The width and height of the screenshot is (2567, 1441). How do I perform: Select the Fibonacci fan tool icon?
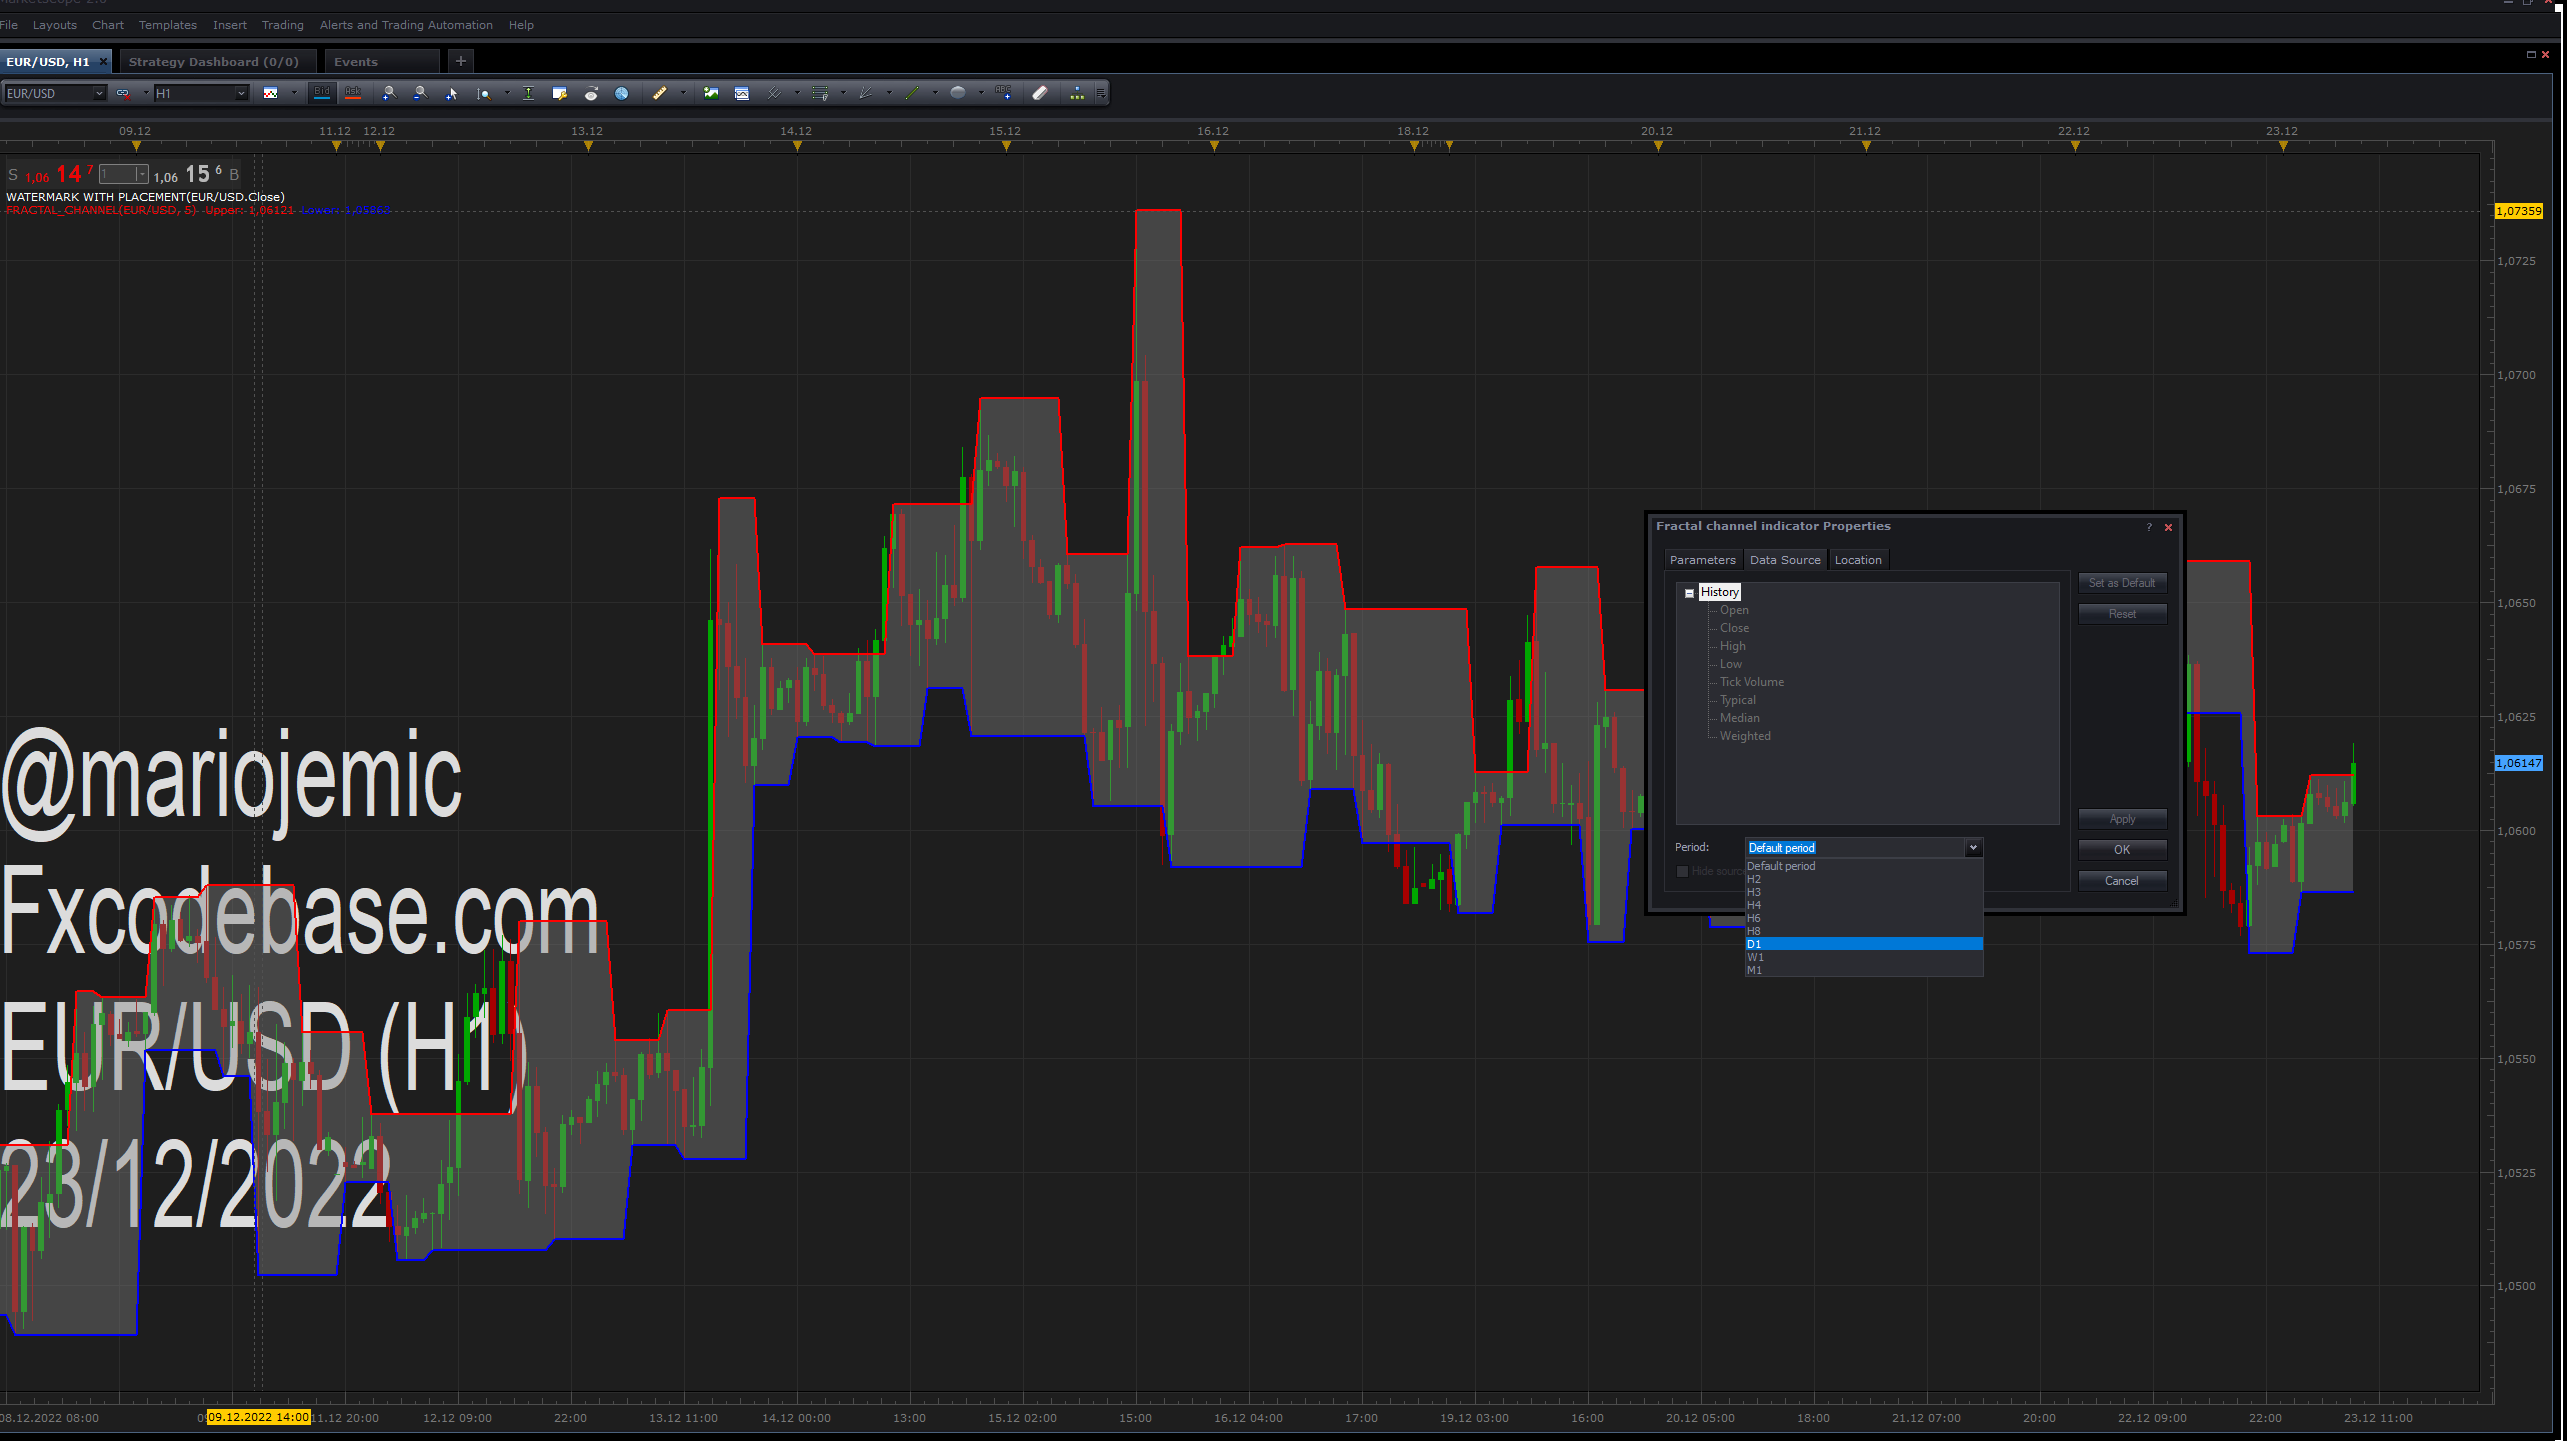865,93
